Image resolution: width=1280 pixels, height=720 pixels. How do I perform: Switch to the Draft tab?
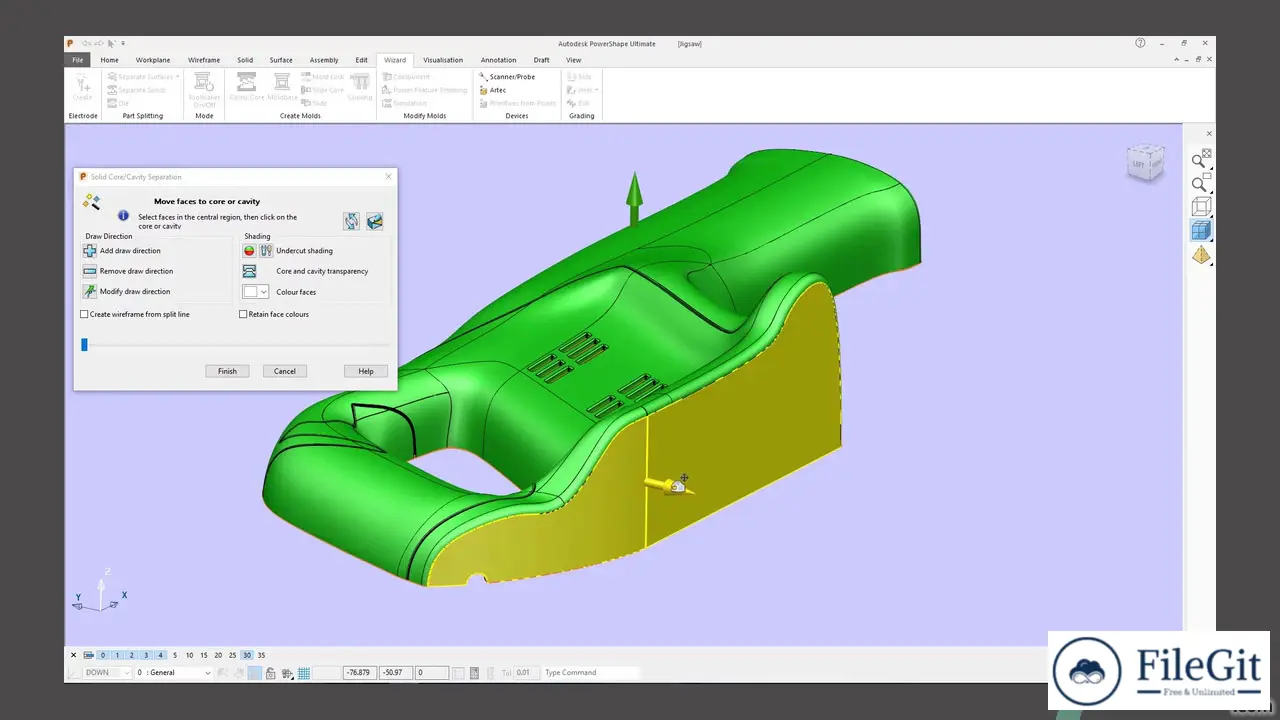[x=541, y=60]
